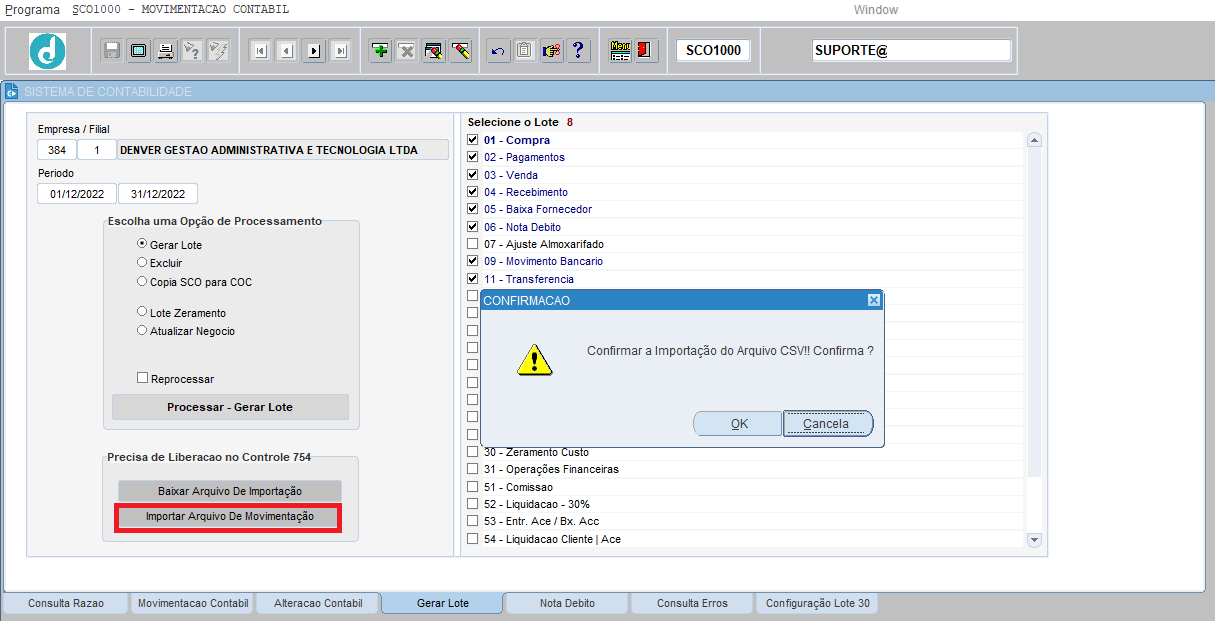Click the Undo arrow toolbar icon
1216x621 pixels.
[499, 51]
